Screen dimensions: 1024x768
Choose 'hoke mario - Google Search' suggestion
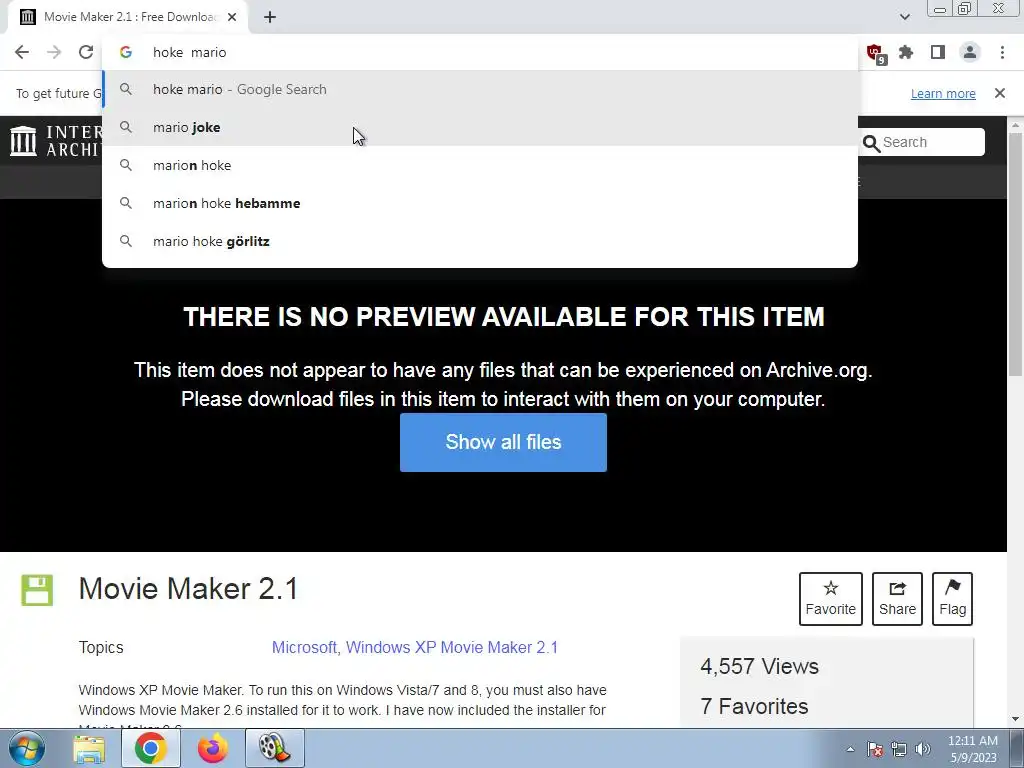point(480,89)
